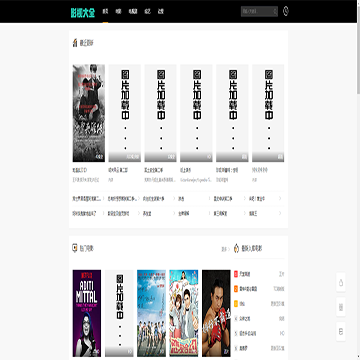Click the magnifier search icon

click(x=275, y=11)
